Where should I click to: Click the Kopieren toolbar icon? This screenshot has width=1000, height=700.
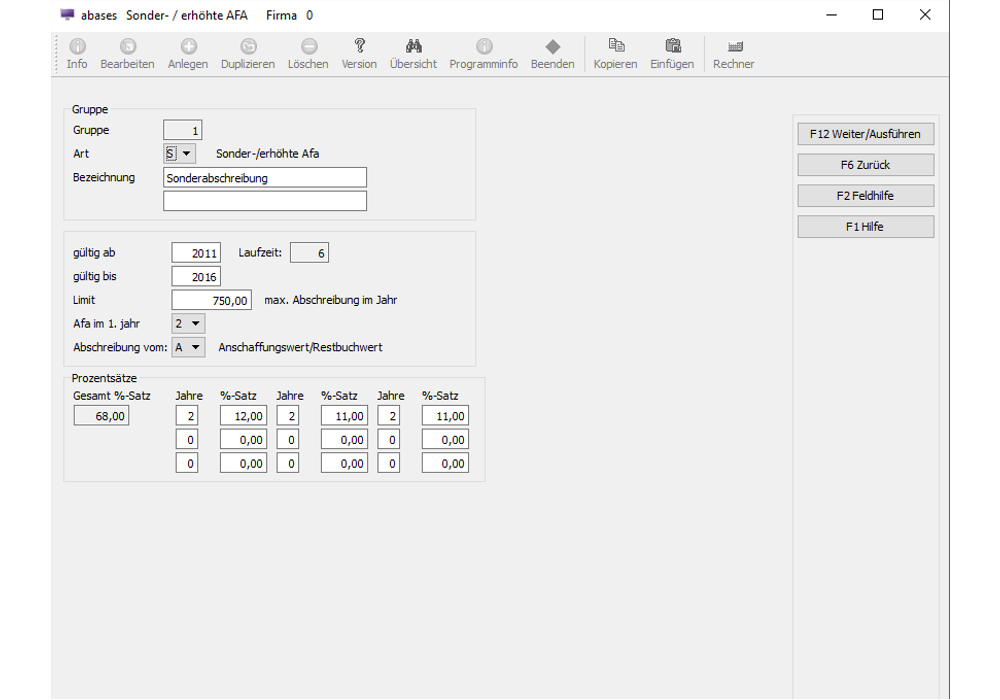[615, 47]
